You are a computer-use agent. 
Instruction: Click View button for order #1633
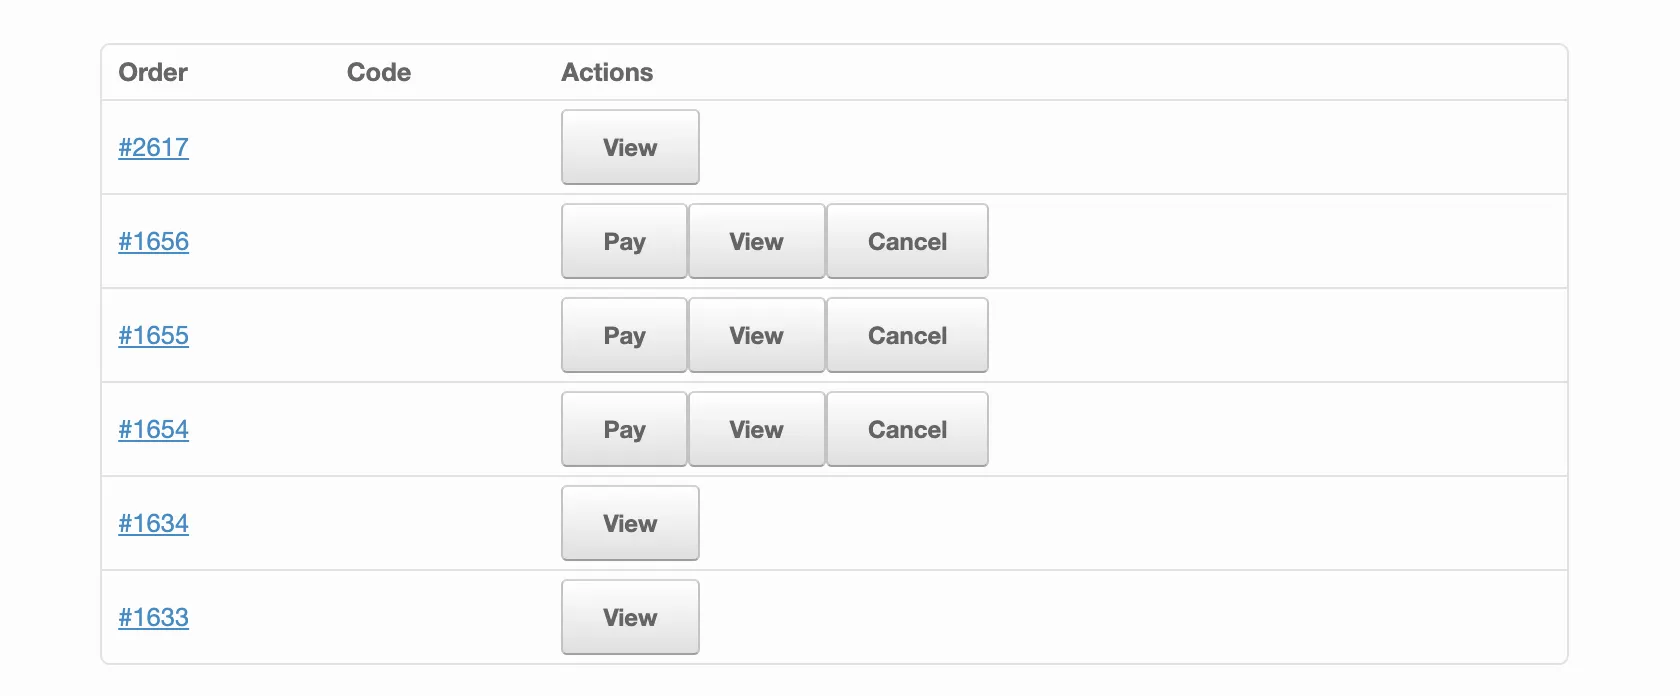[x=630, y=617]
